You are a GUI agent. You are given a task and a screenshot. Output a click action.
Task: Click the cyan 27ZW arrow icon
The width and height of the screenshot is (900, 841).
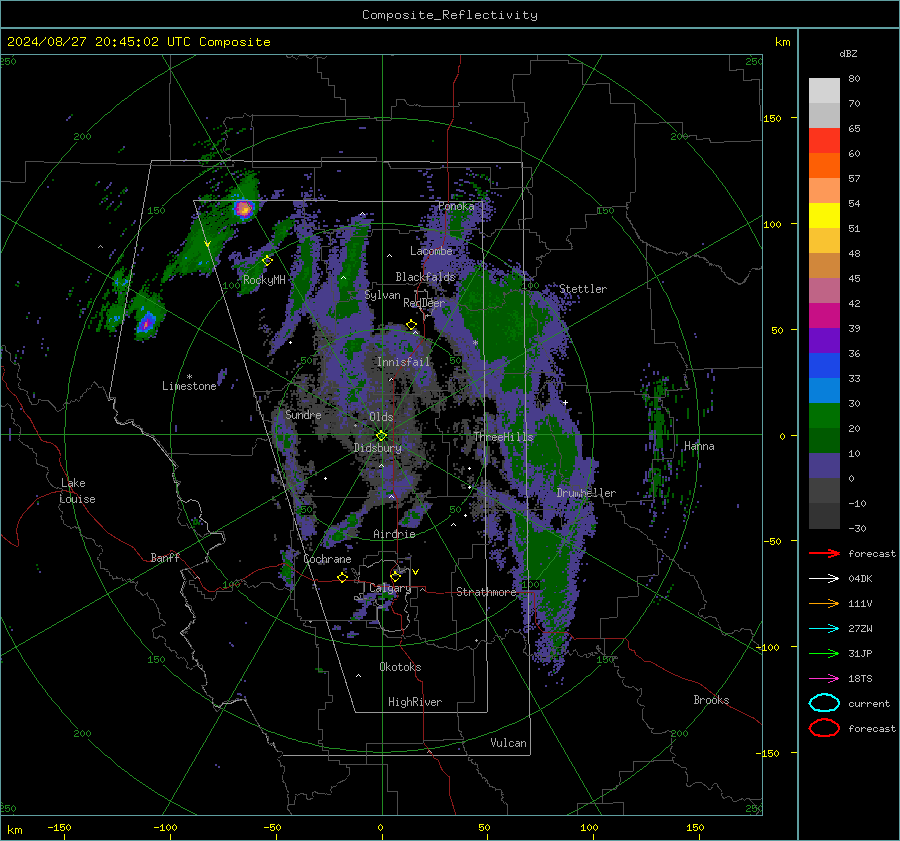pyautogui.click(x=824, y=629)
